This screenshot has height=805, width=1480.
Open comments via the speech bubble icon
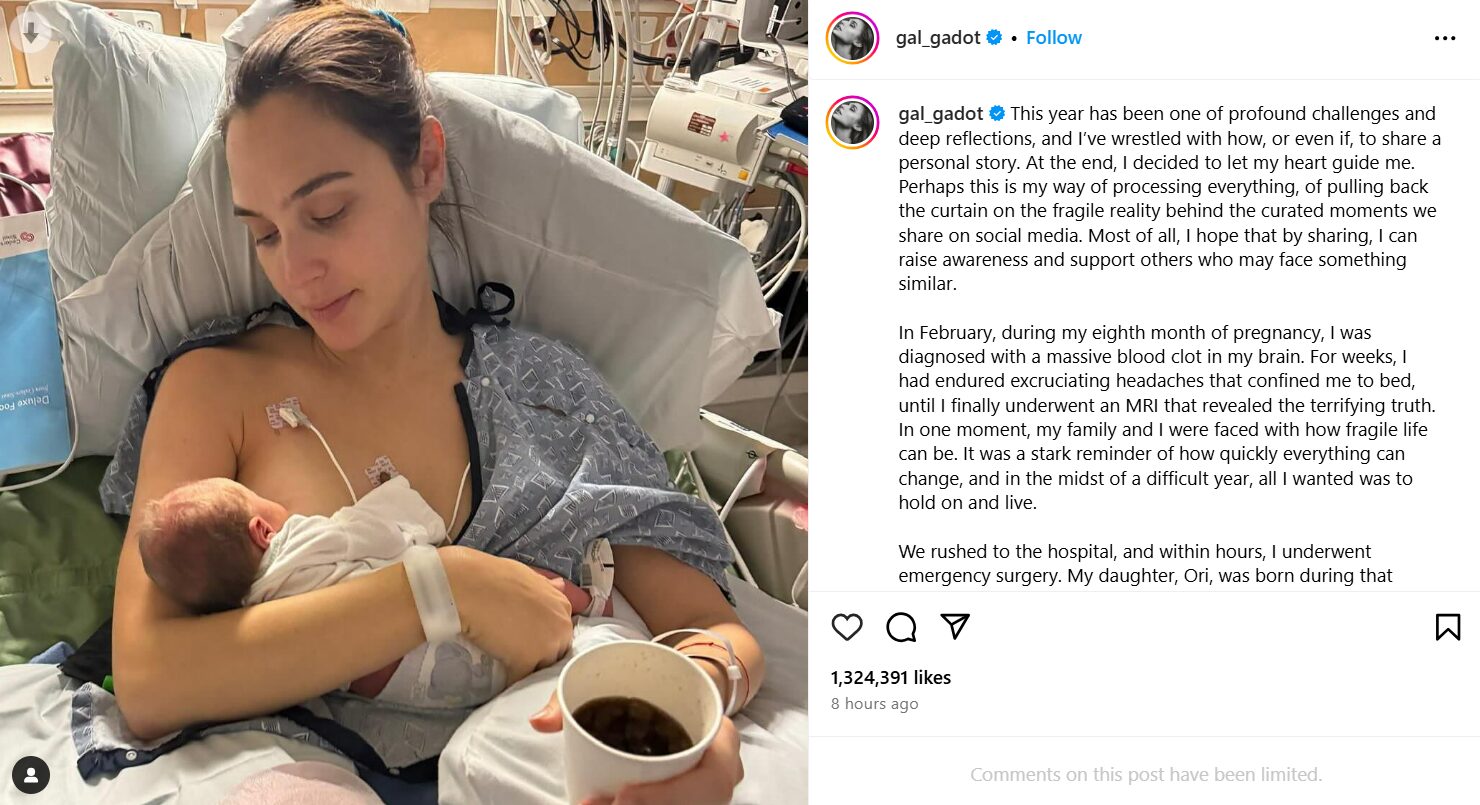point(901,627)
